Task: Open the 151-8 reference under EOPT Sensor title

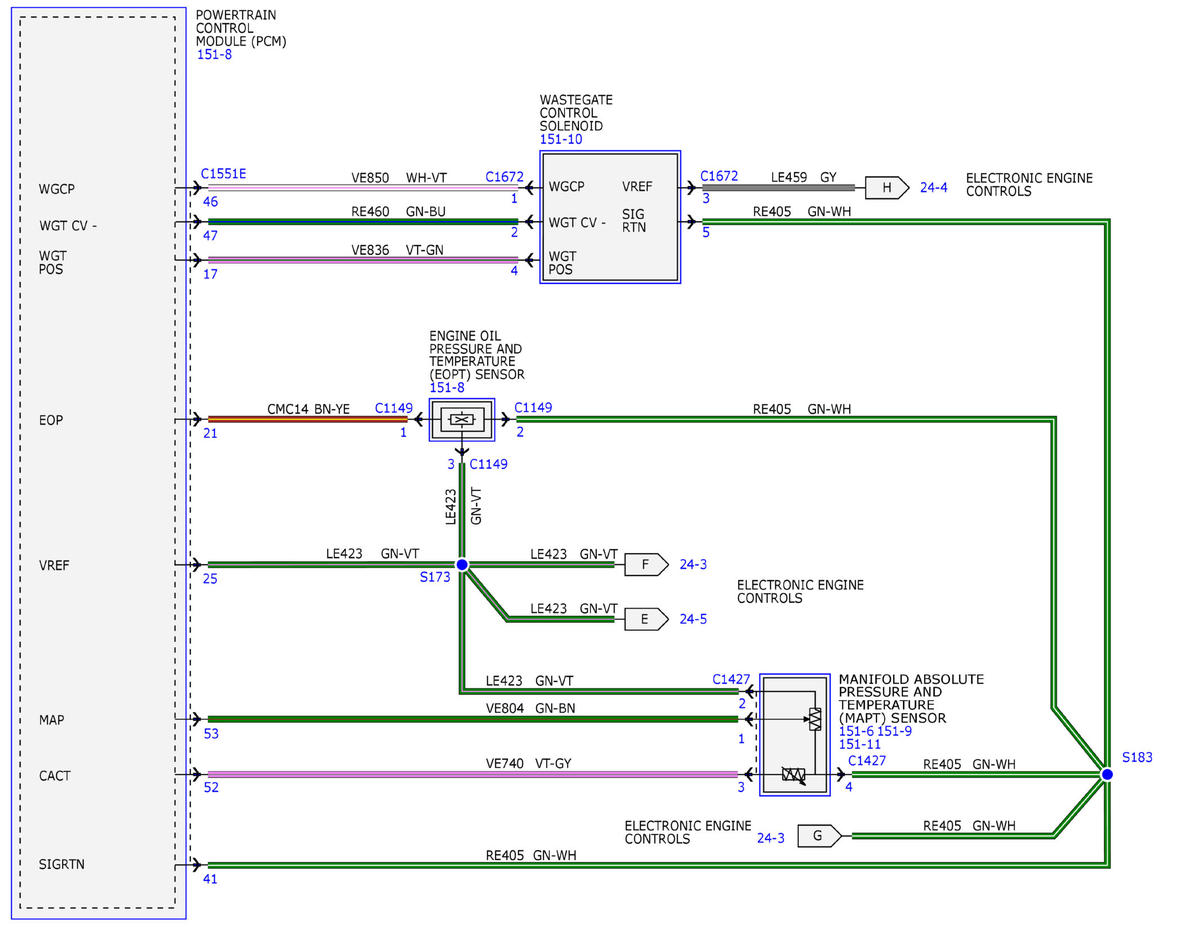Action: click(x=448, y=387)
